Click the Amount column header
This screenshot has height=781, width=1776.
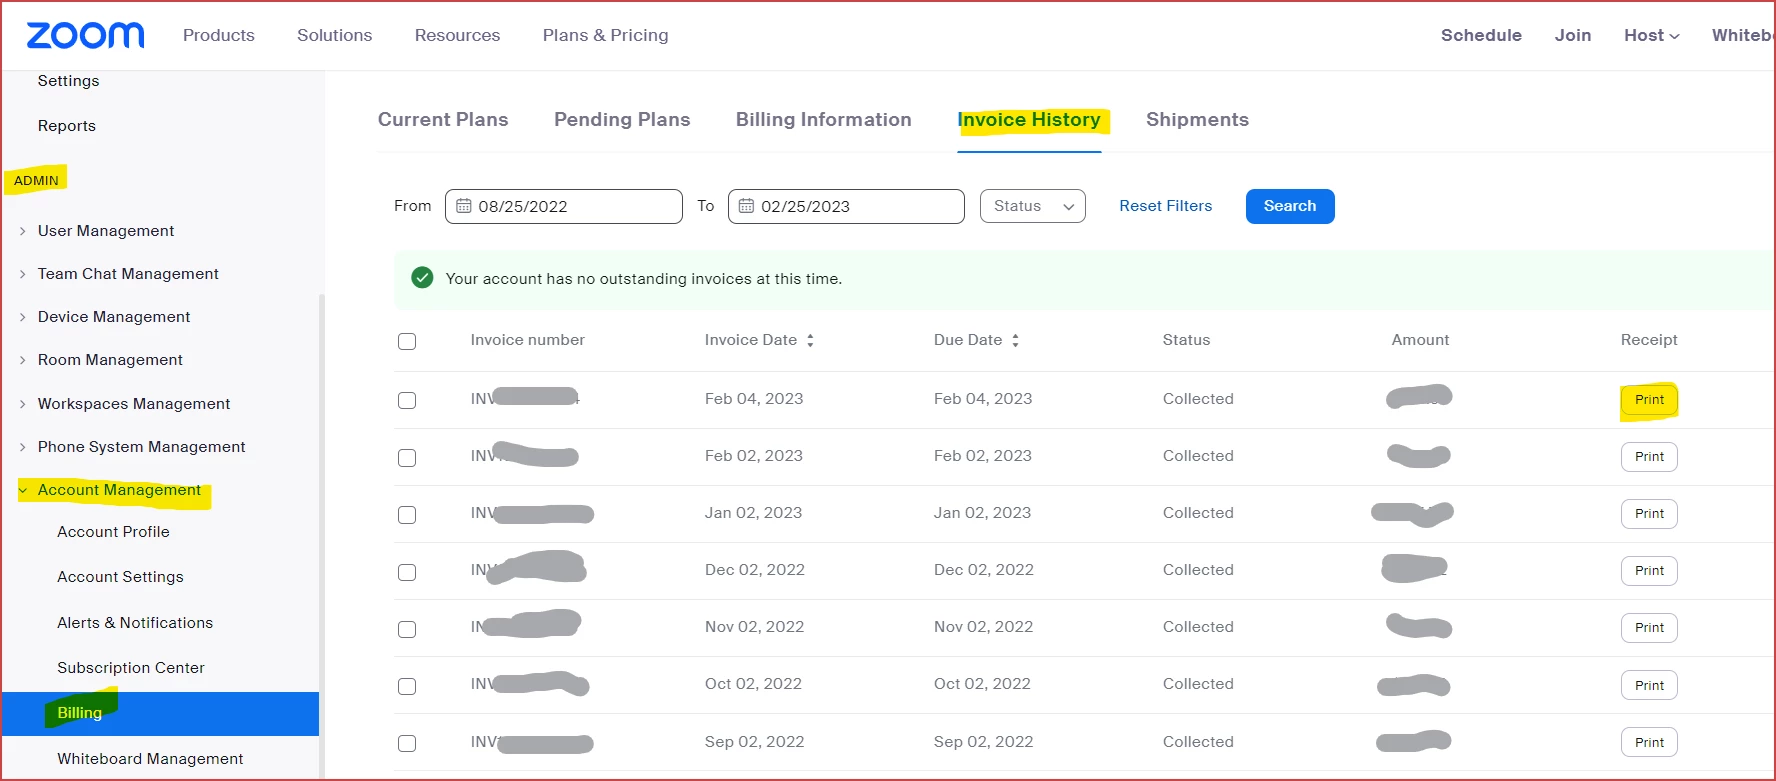[x=1420, y=340]
